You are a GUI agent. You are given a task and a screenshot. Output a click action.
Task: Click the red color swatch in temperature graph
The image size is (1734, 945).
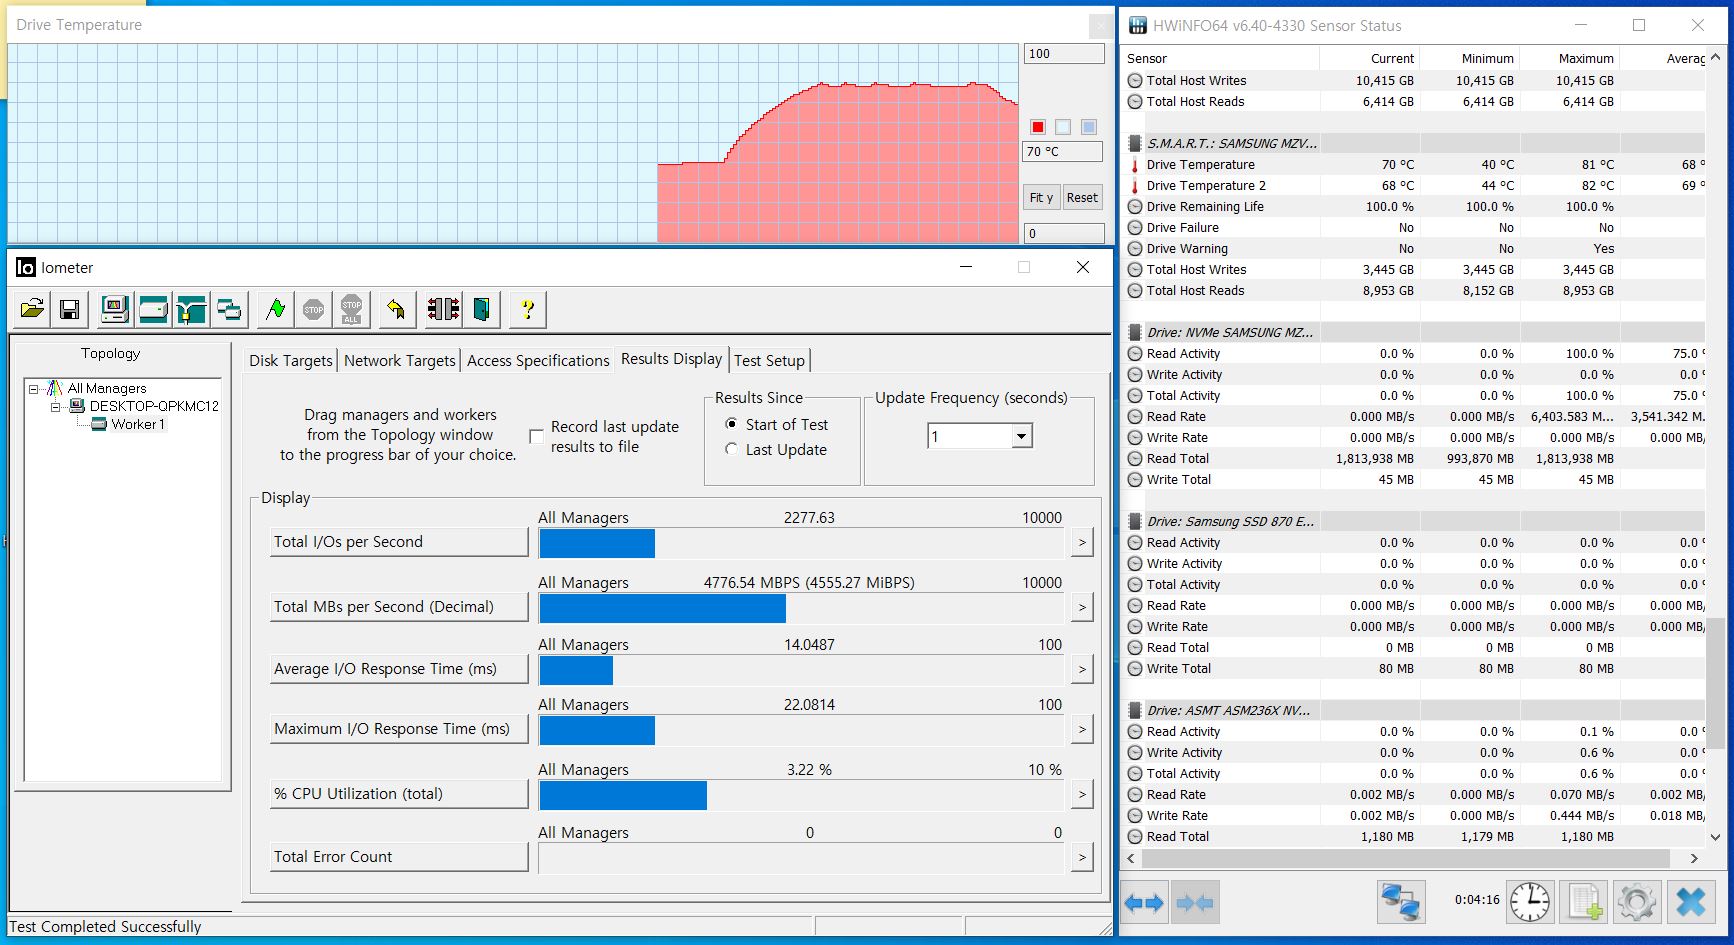pyautogui.click(x=1038, y=127)
